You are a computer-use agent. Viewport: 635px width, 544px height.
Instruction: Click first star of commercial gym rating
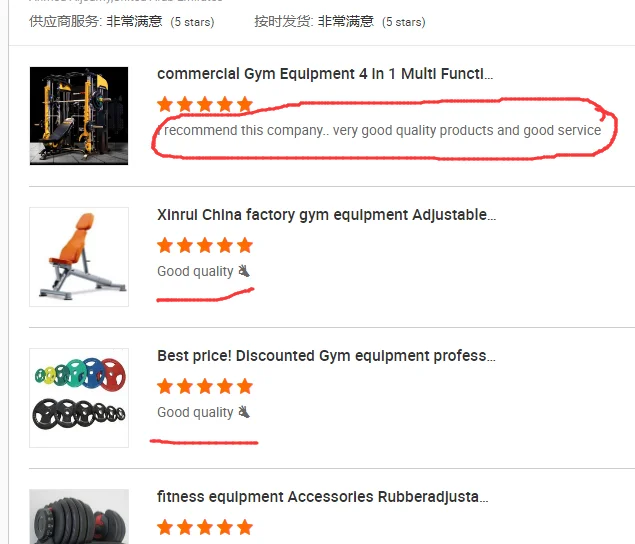click(x=165, y=104)
